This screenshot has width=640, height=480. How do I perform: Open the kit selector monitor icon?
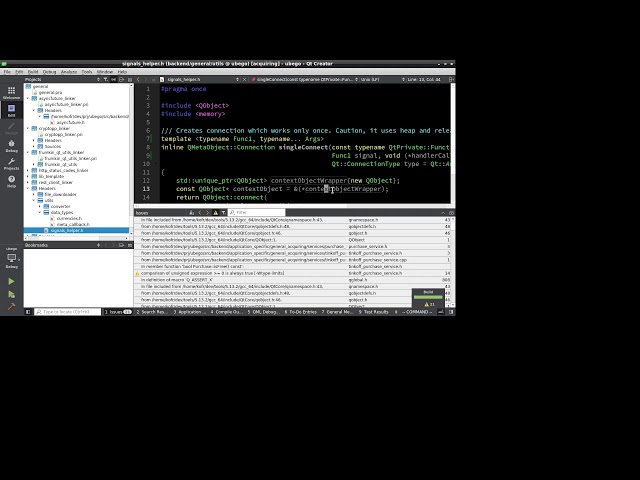coord(11,258)
